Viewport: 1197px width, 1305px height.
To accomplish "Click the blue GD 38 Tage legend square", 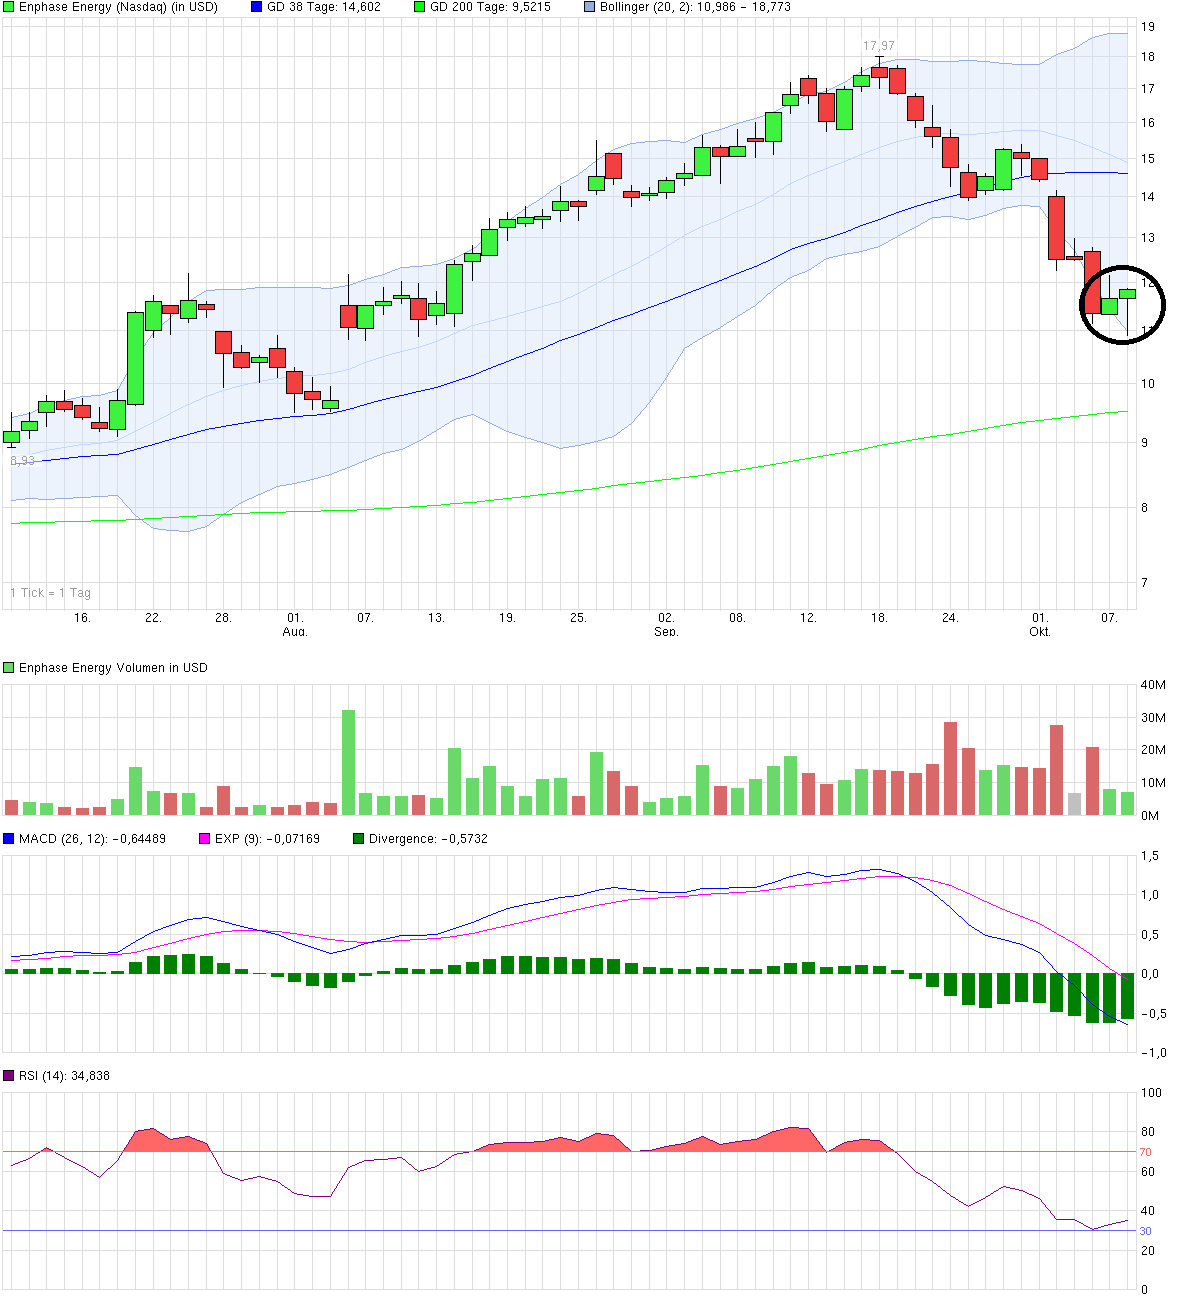I will [256, 7].
